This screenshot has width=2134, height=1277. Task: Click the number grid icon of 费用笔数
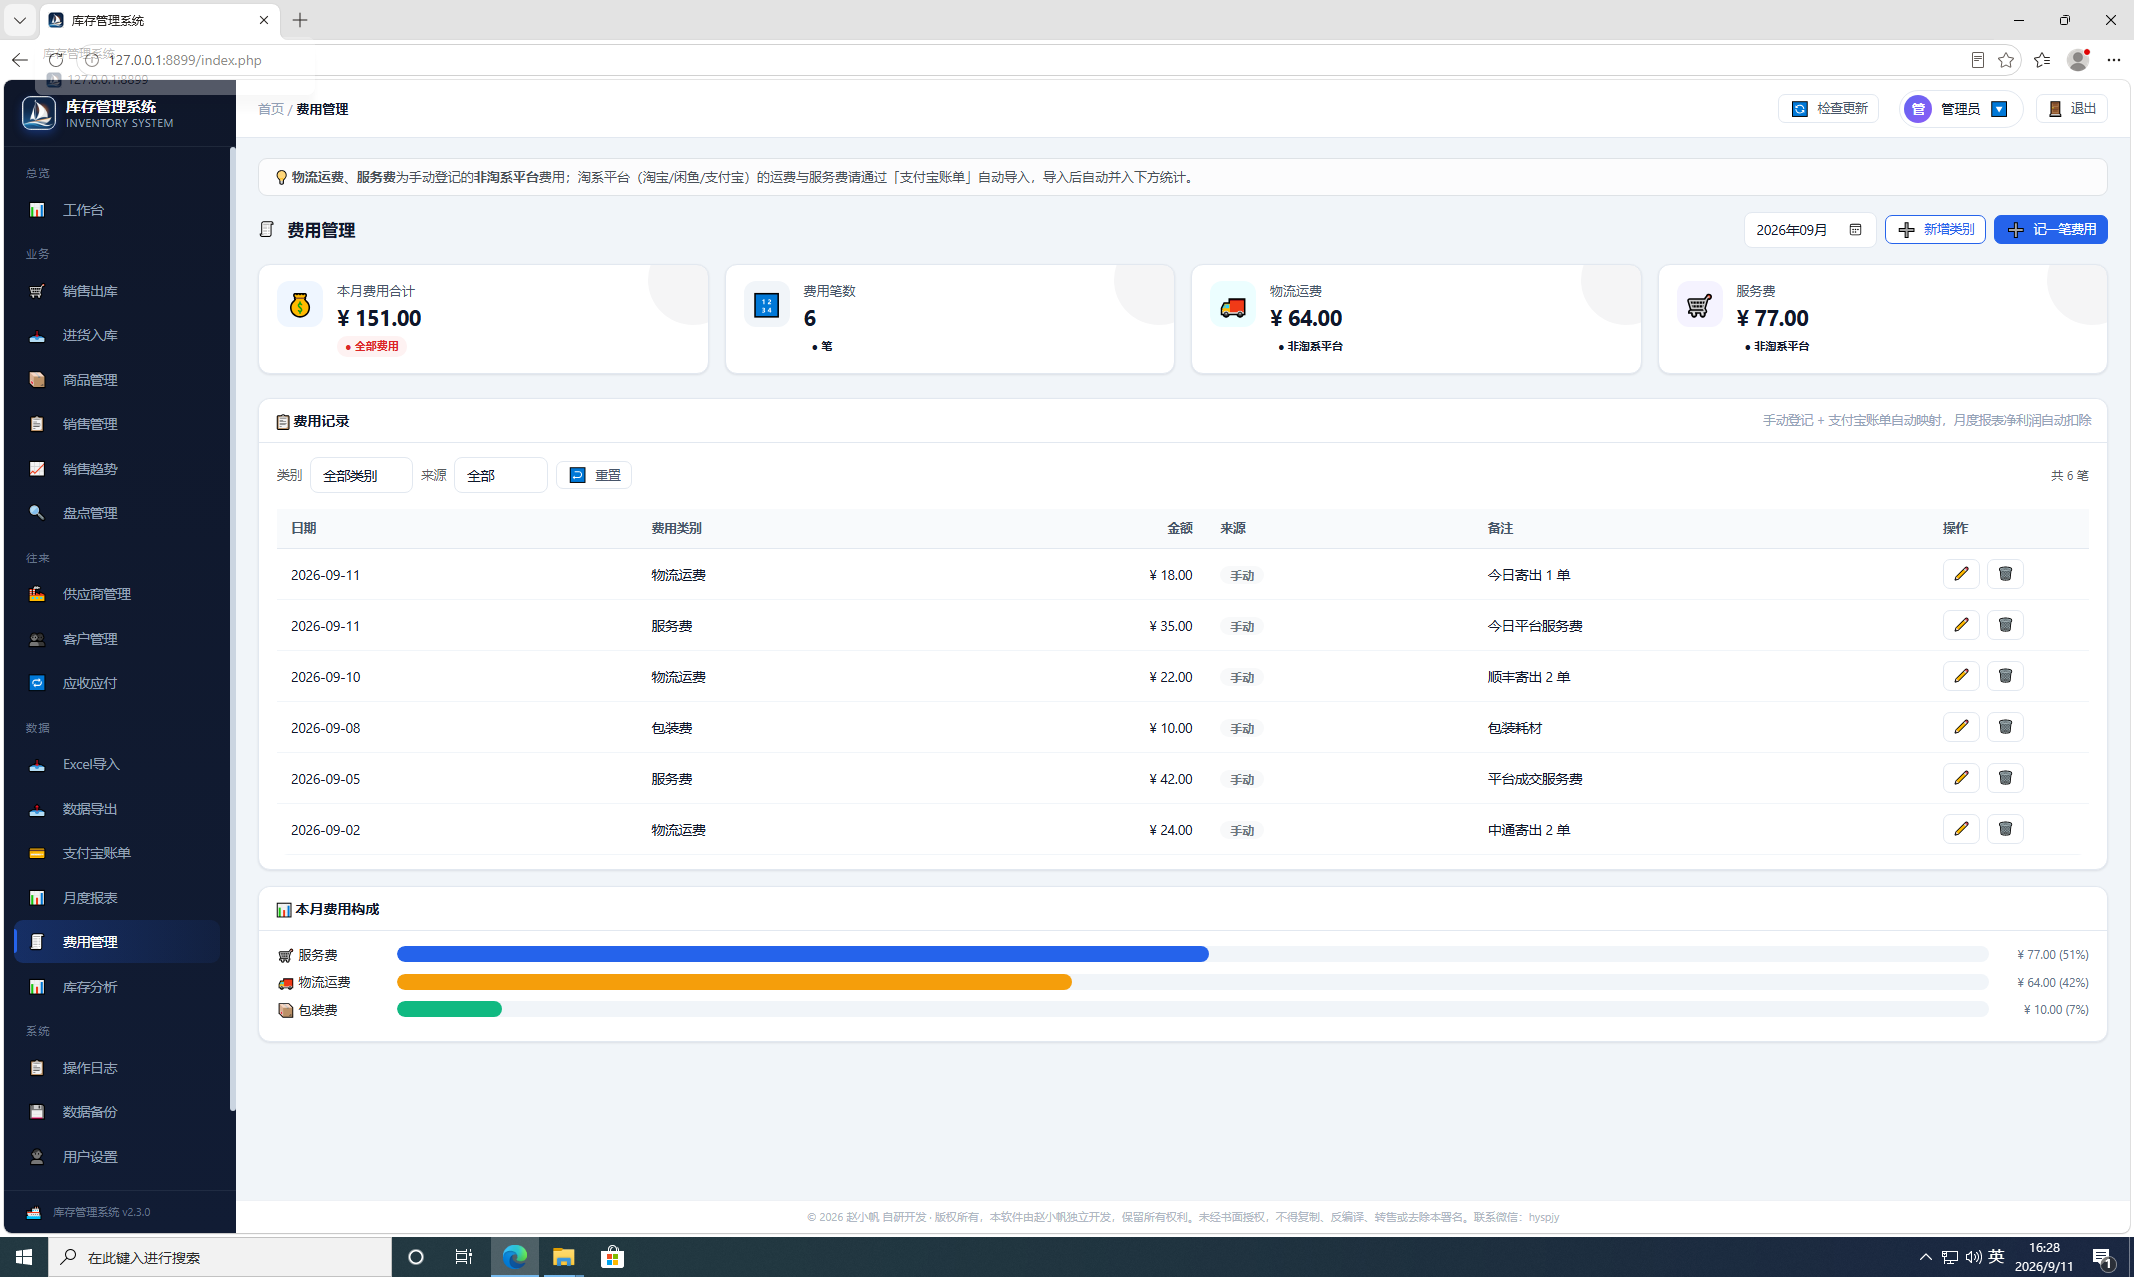766,305
